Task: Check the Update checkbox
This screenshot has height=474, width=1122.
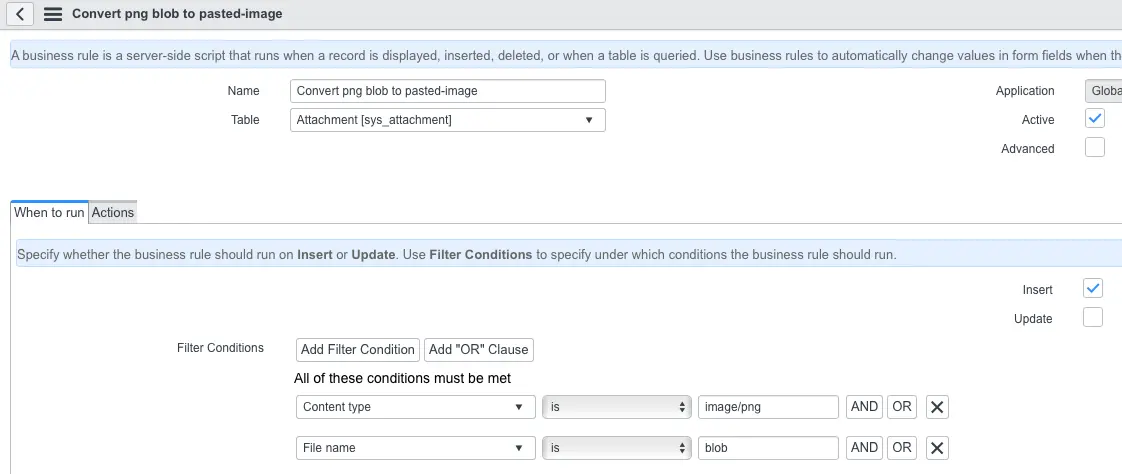Action: (x=1093, y=318)
